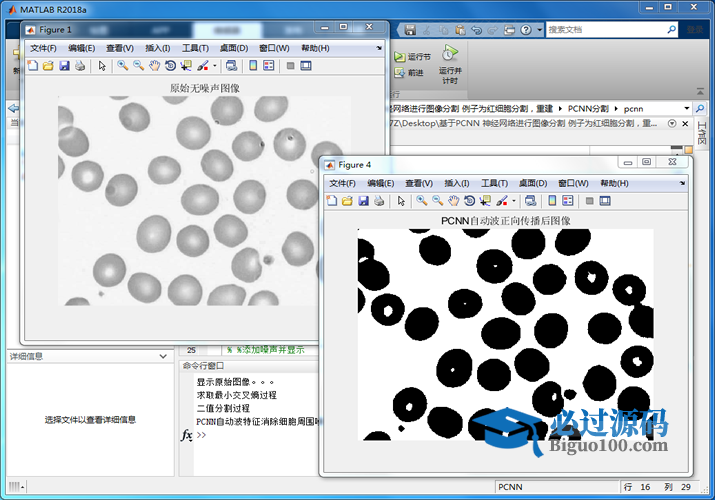715x500 pixels.
Task: Hide Plot Tools icon in Figure 4
Action: pyautogui.click(x=590, y=201)
